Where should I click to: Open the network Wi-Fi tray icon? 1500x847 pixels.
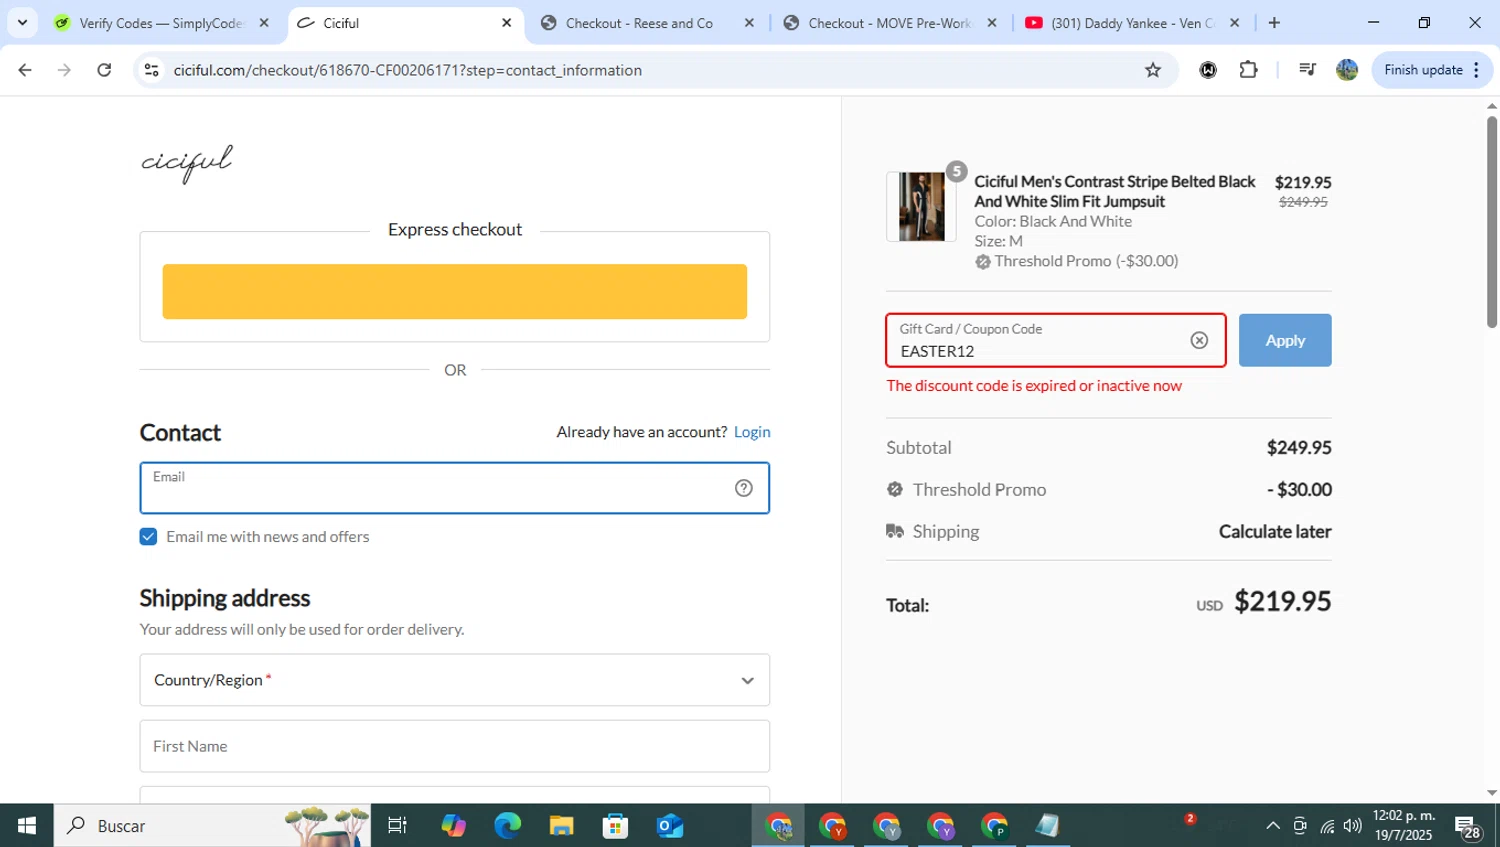click(1327, 826)
